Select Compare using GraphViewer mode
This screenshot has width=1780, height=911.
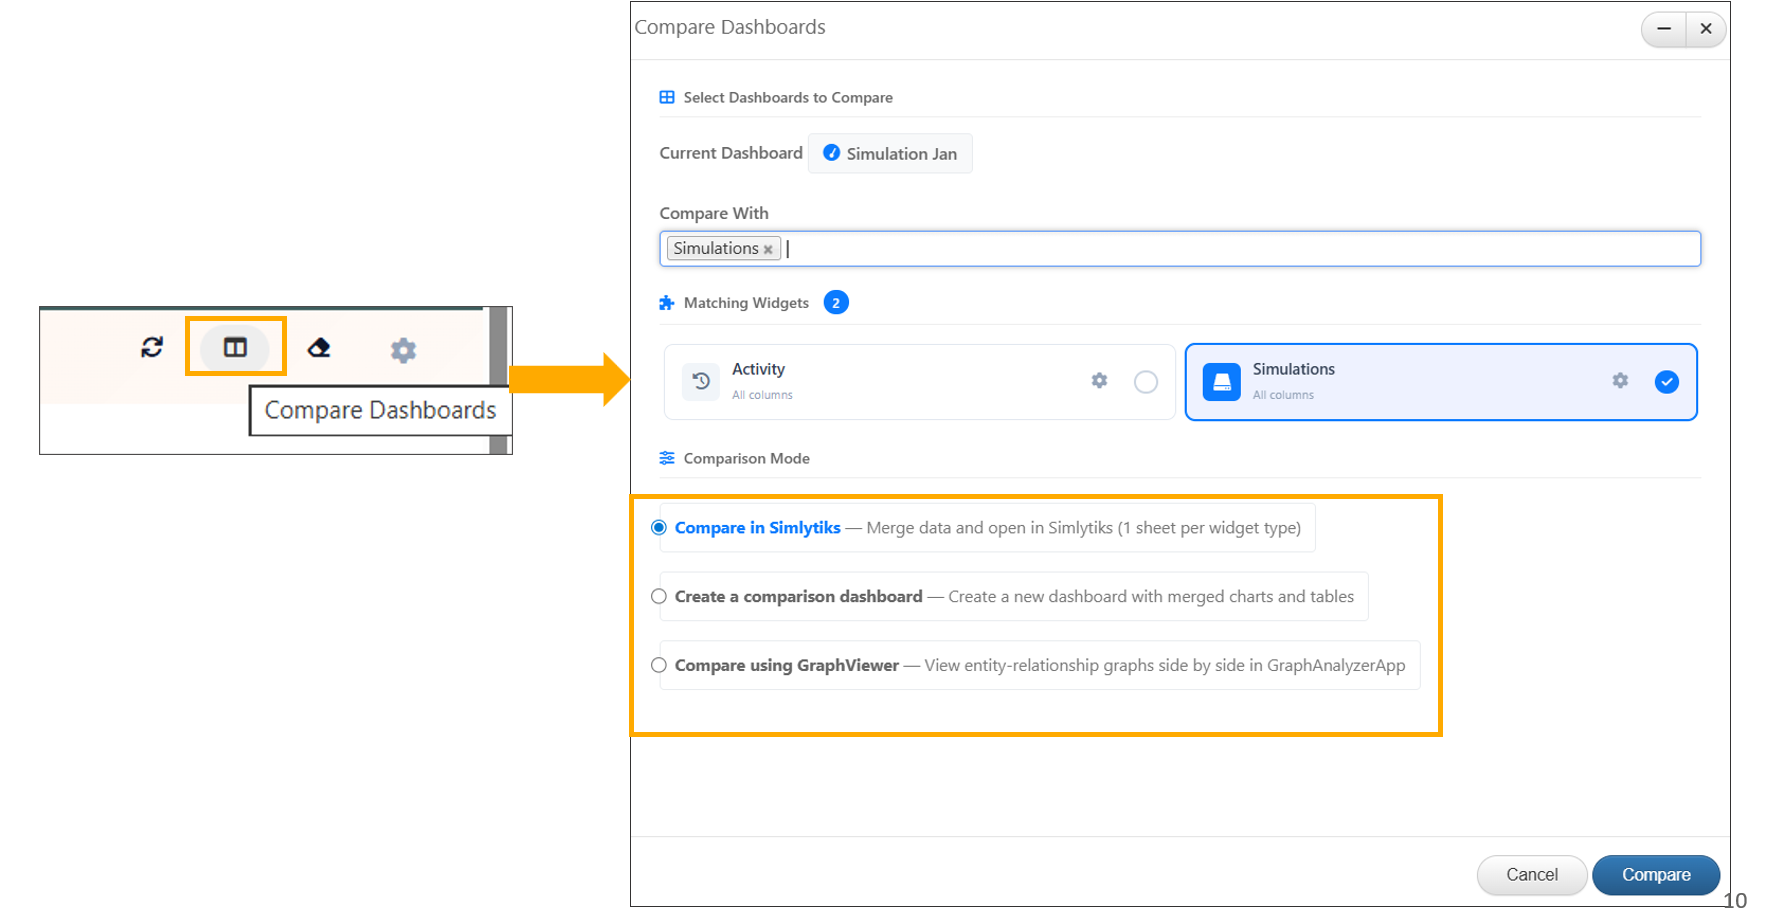[659, 666]
